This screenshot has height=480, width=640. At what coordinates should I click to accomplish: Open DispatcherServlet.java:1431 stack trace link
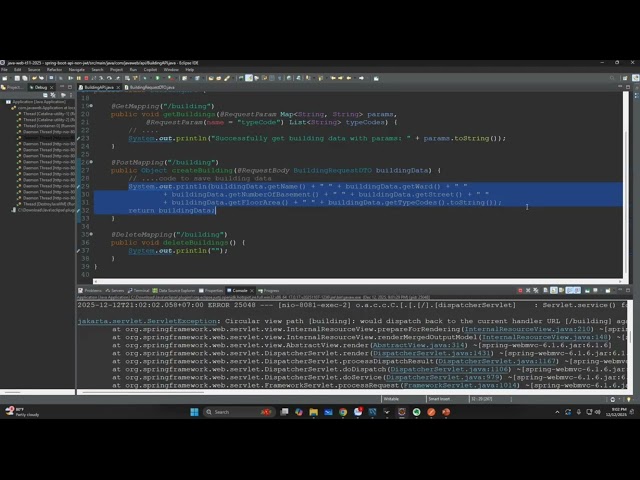(x=431, y=353)
